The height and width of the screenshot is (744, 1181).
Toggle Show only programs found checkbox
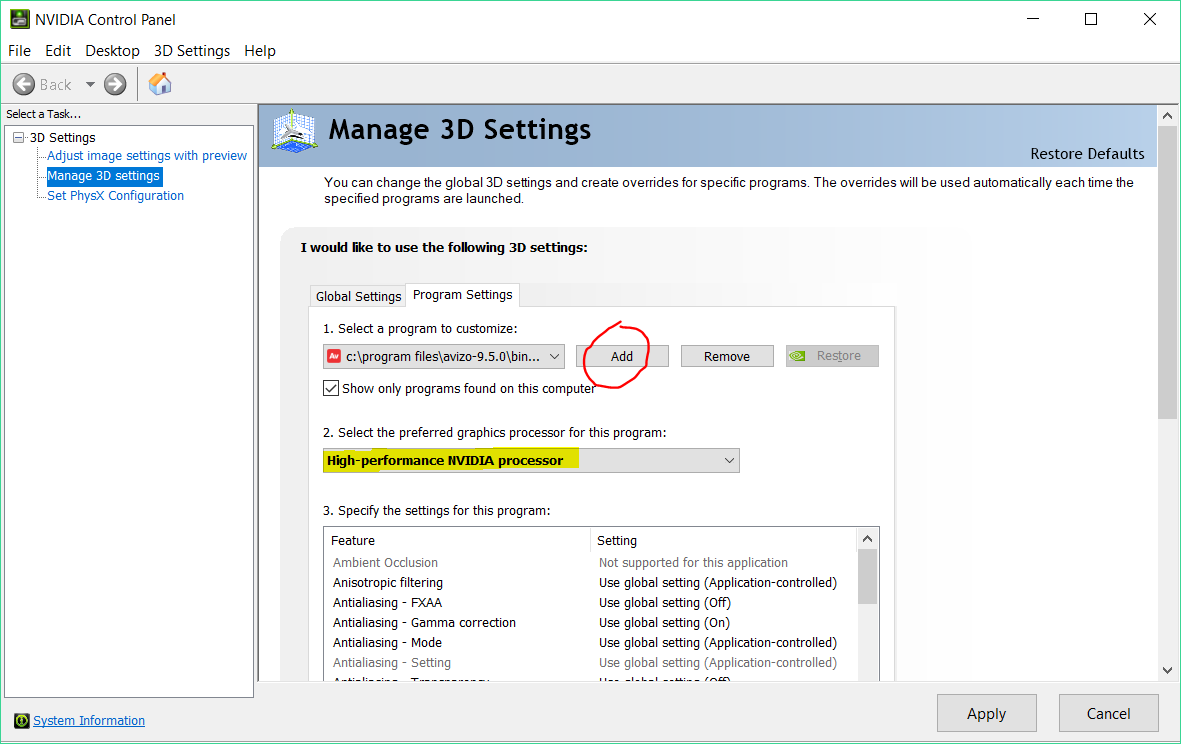[x=331, y=388]
